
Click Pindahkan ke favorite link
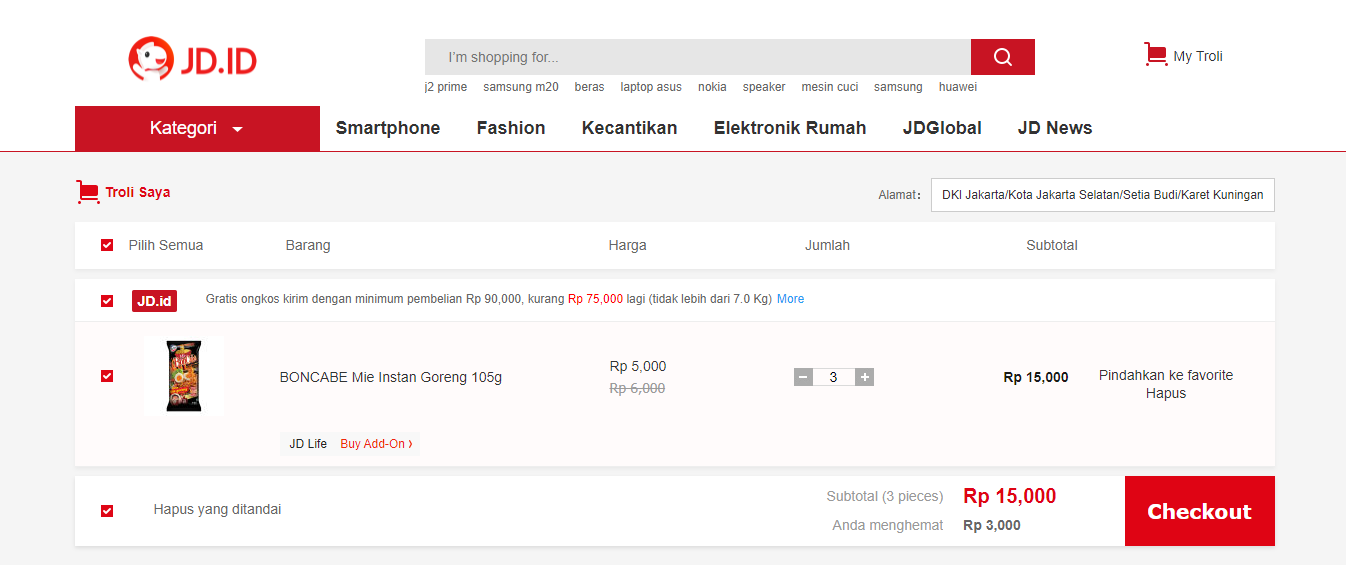[x=1166, y=375]
